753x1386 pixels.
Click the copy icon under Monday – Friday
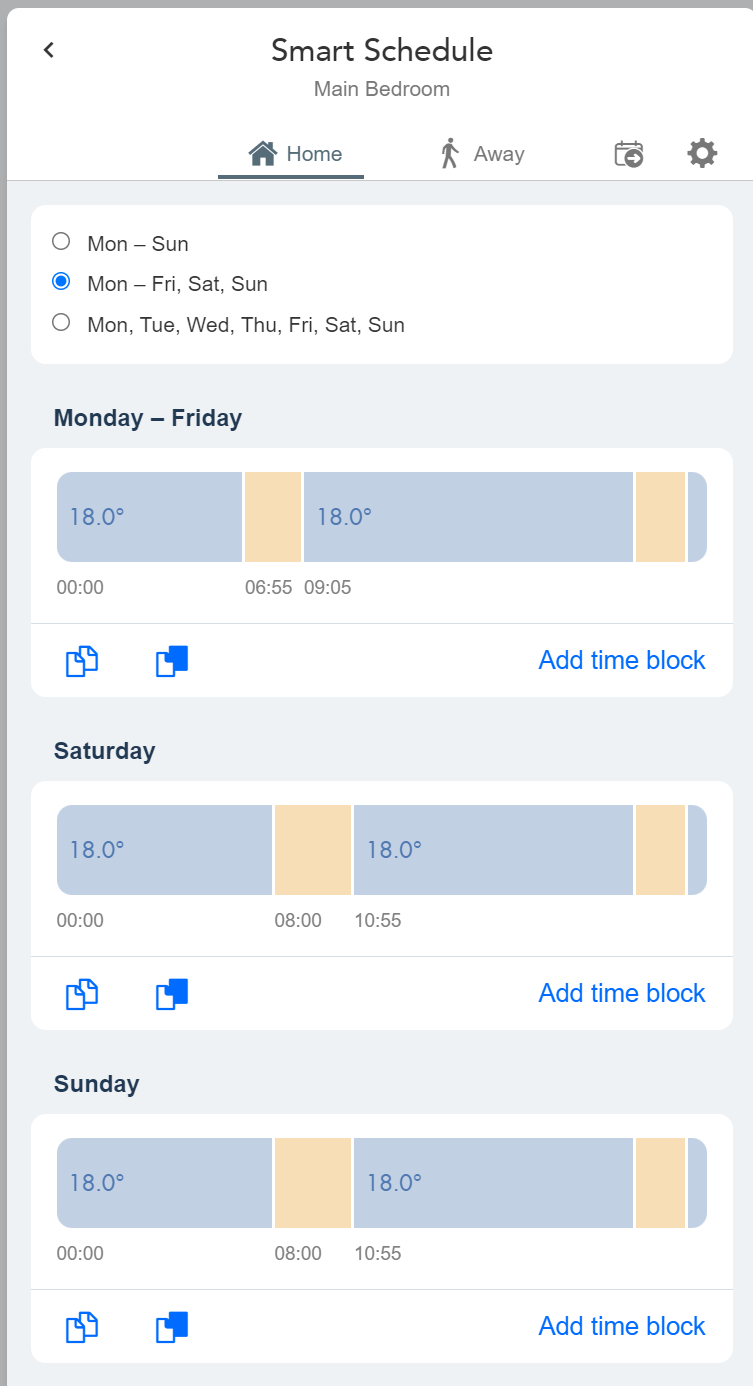pos(82,661)
